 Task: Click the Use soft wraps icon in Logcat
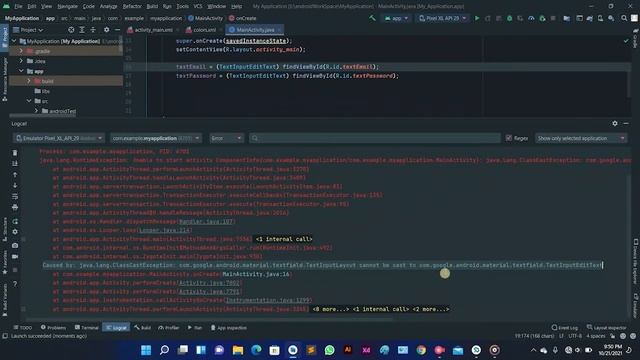[15, 196]
